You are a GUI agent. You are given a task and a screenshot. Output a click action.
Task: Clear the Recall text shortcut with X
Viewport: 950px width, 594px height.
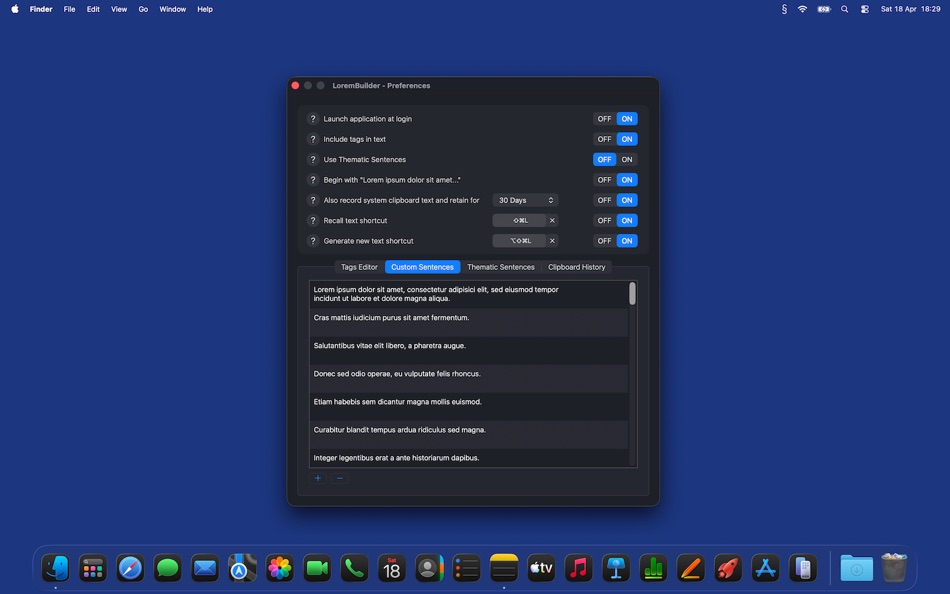click(x=552, y=221)
